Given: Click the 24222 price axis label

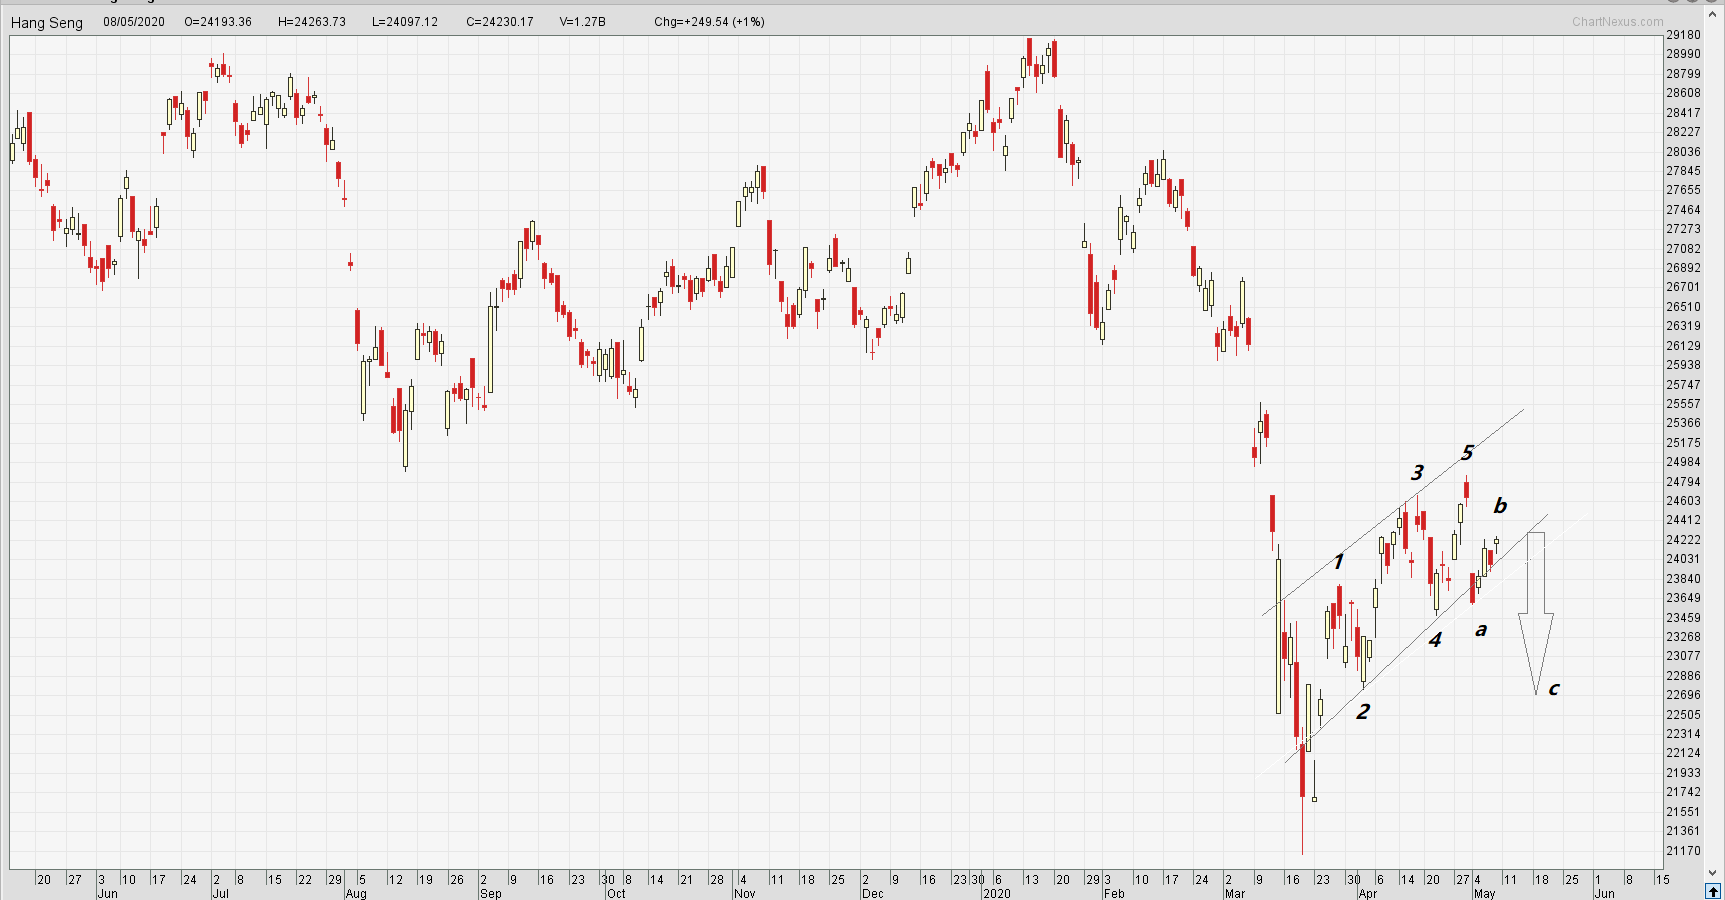Looking at the screenshot, I should (x=1683, y=540).
